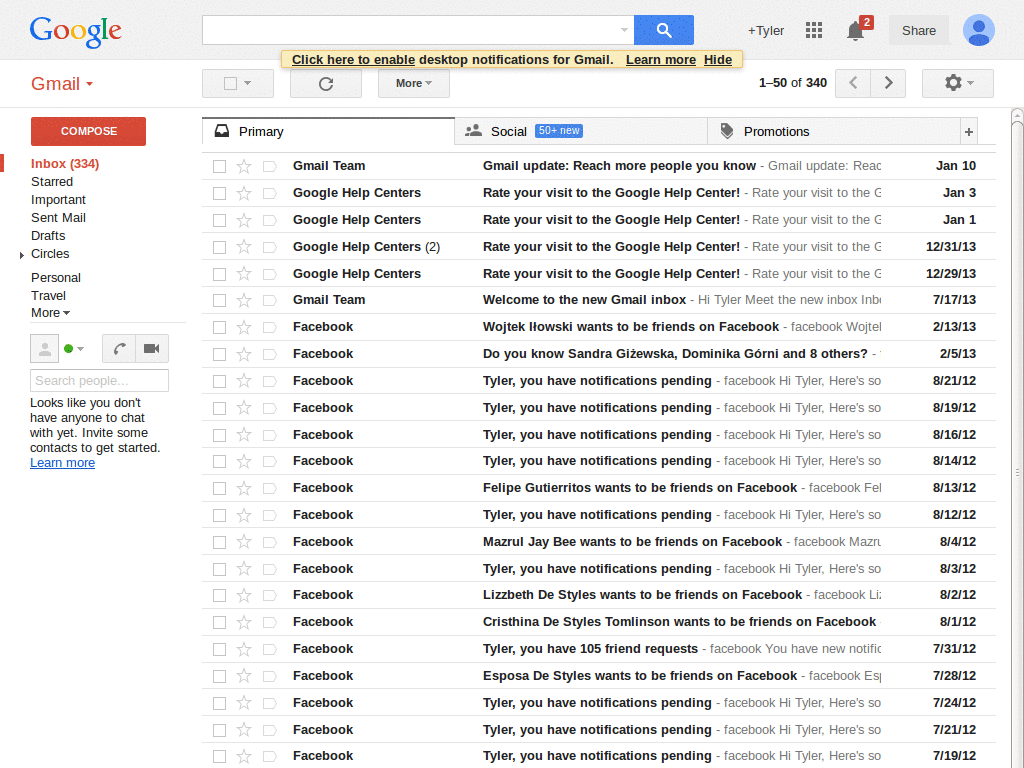Tick the Esposa De Styles email checkbox
Screen dimensions: 1024x768
click(219, 677)
